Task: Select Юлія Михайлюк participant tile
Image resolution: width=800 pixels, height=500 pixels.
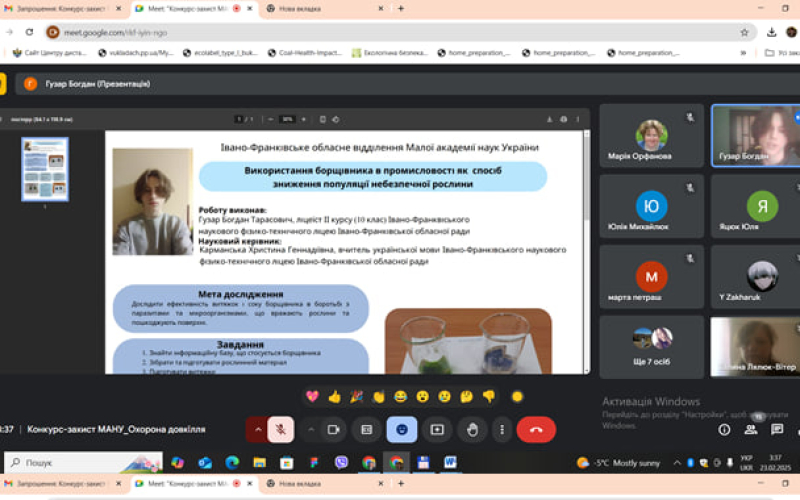Action: coord(652,206)
